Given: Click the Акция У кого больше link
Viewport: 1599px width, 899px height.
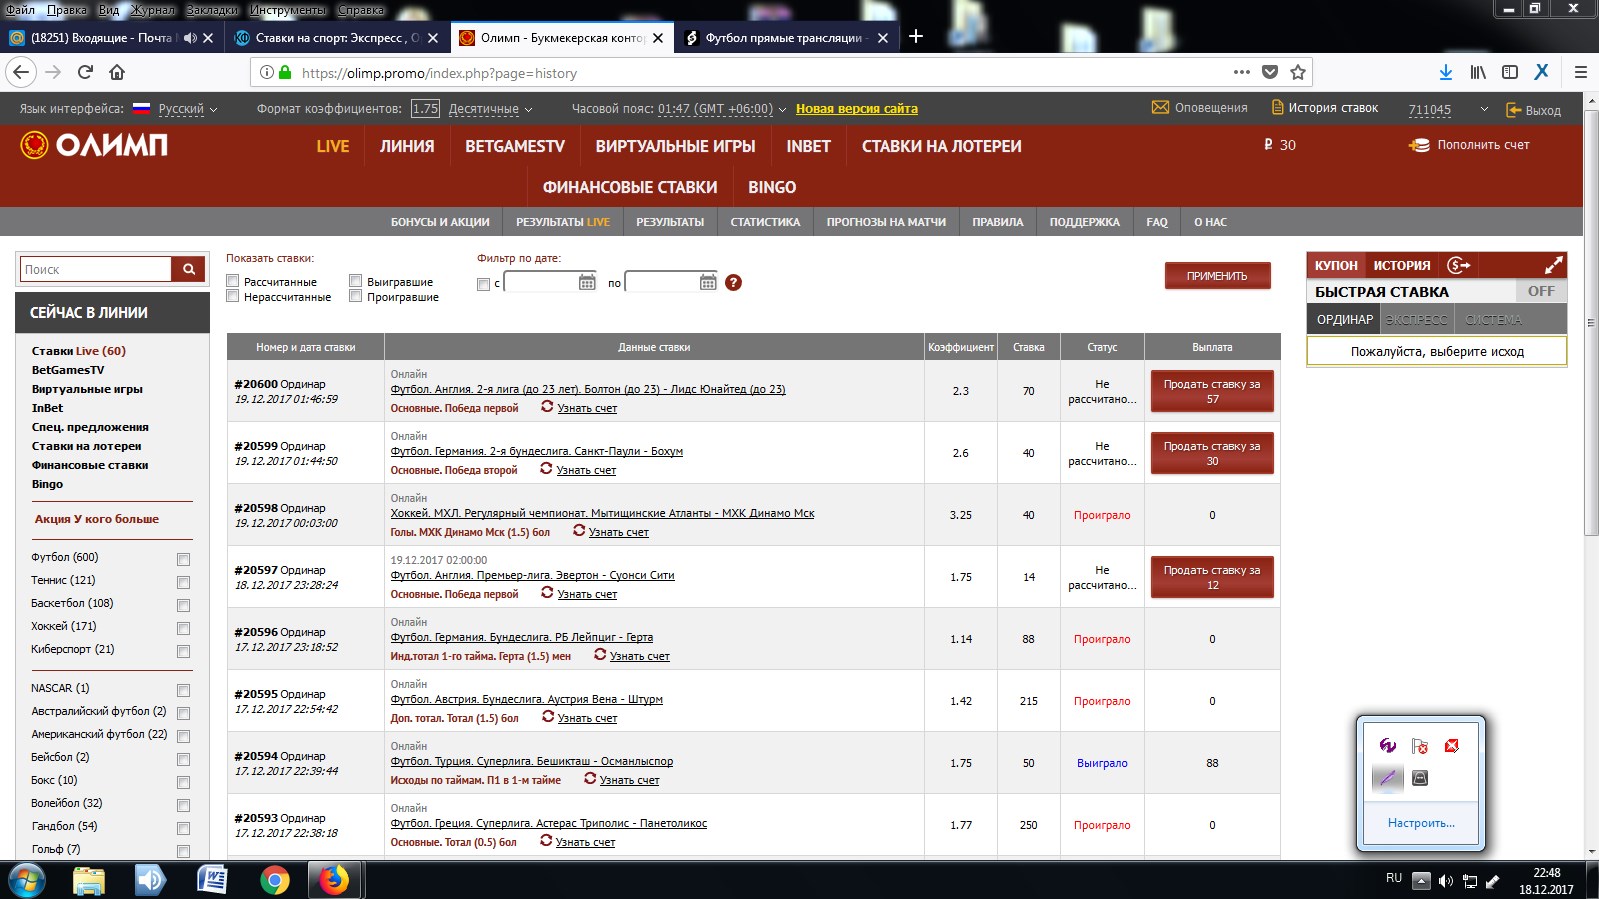Looking at the screenshot, I should pos(97,519).
